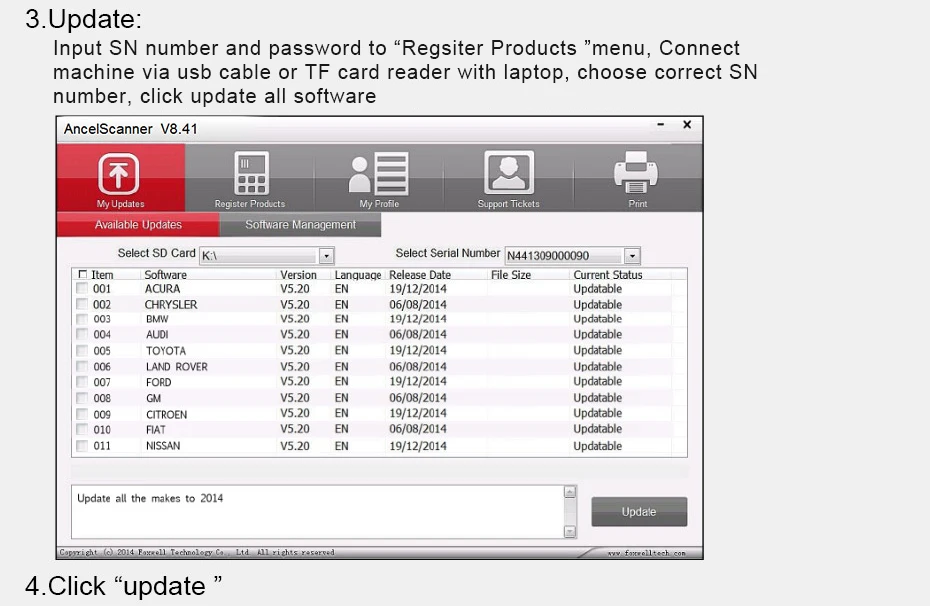The image size is (930, 606).
Task: Select the LAND ROVER software name
Action: 177,366
